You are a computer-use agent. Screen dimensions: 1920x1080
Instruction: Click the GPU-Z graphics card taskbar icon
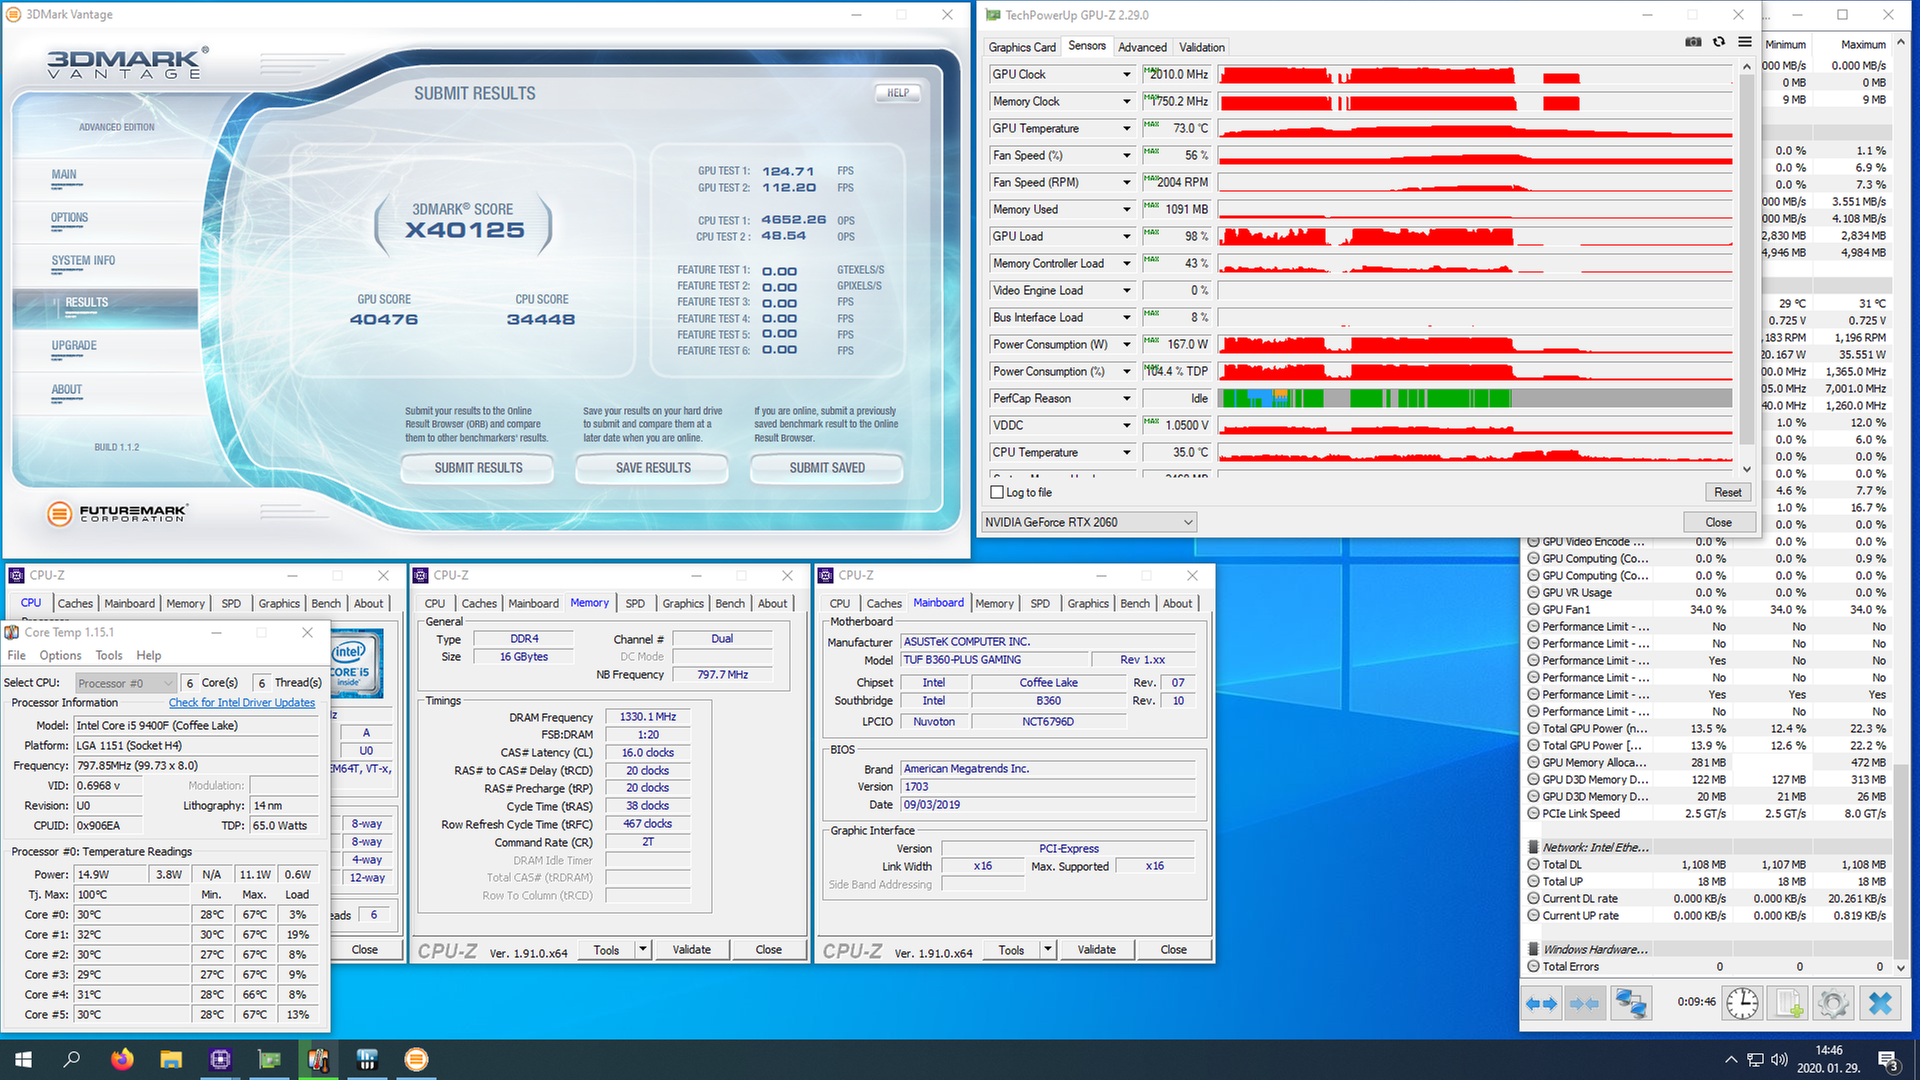[x=269, y=1059]
